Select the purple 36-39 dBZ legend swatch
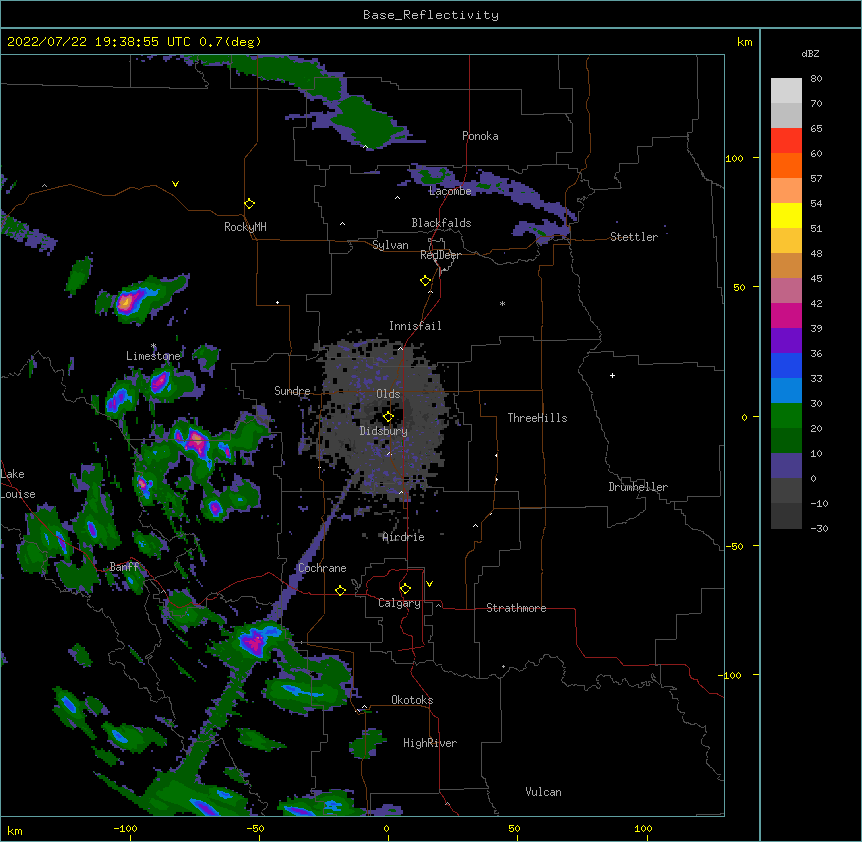The image size is (862, 842). point(786,341)
